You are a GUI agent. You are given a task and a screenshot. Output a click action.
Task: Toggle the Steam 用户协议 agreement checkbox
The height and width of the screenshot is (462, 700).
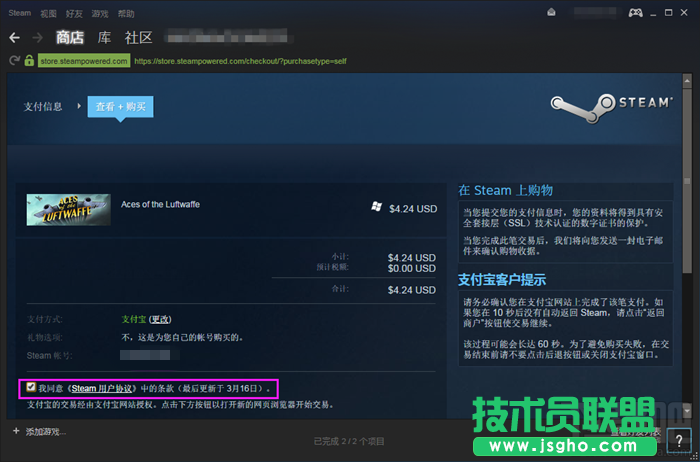pyautogui.click(x=31, y=387)
